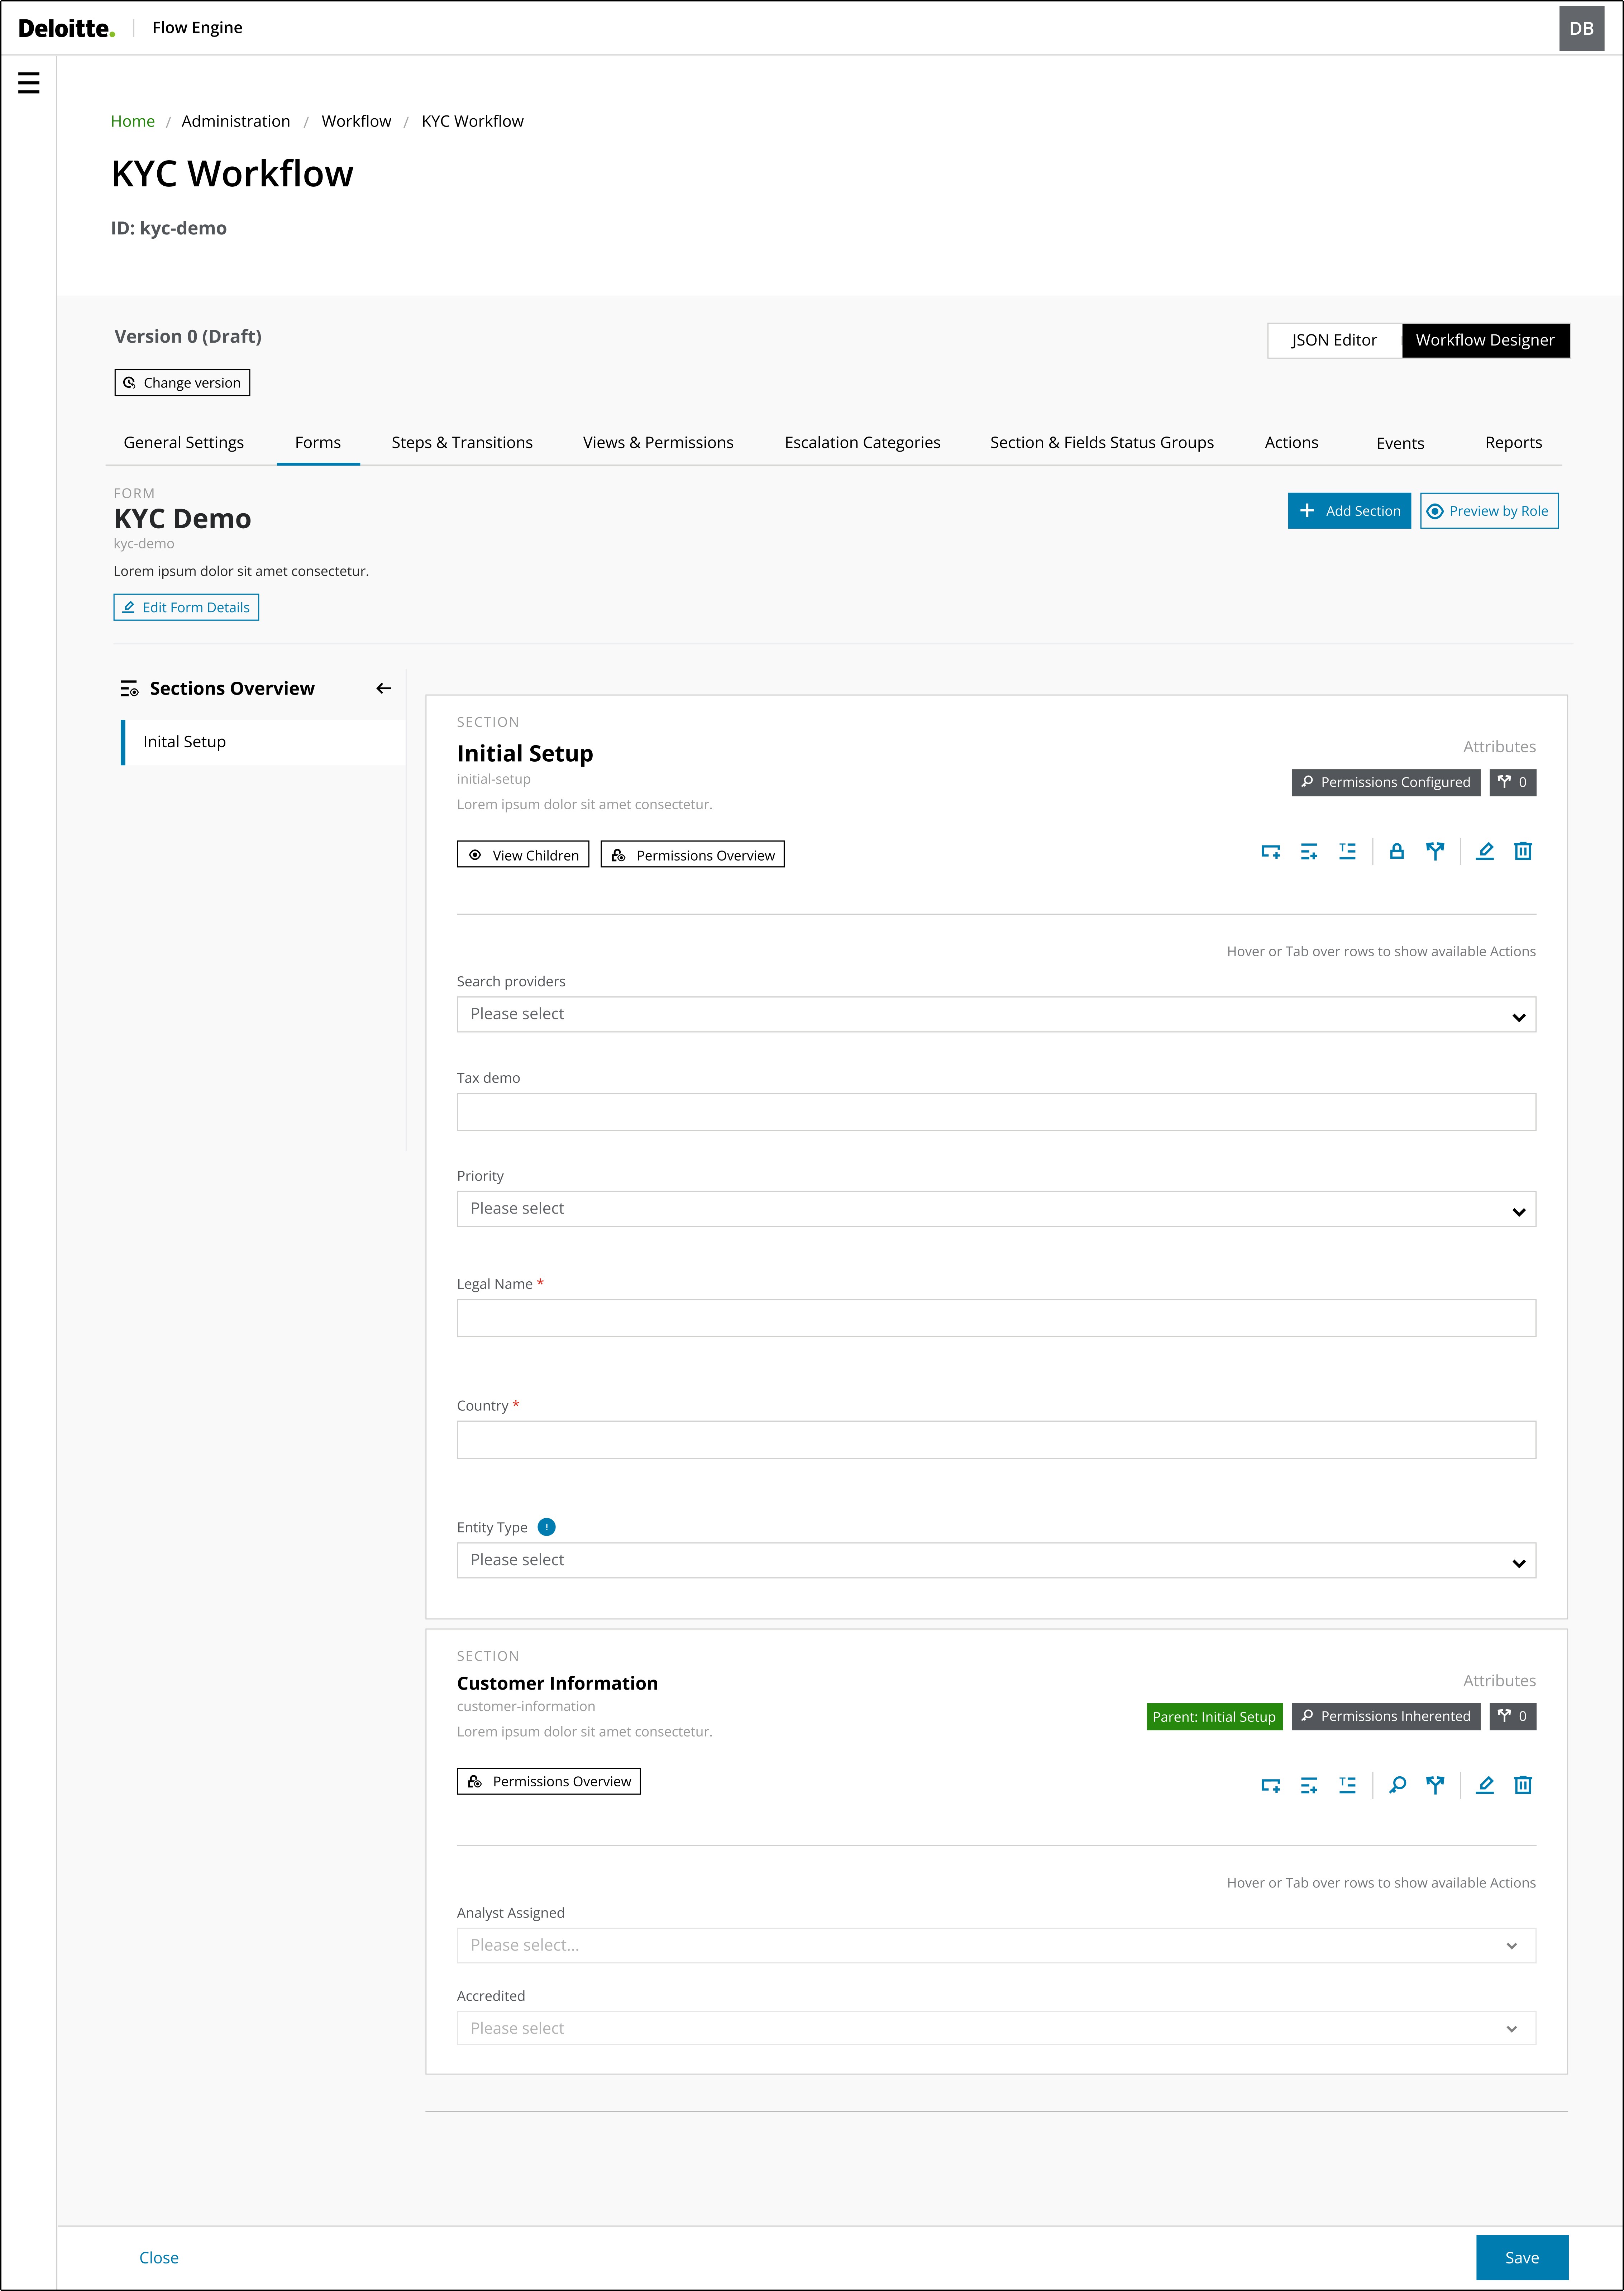Collapse Sections Overview with the left arrow
This screenshot has height=2291, width=1624.
tap(384, 688)
